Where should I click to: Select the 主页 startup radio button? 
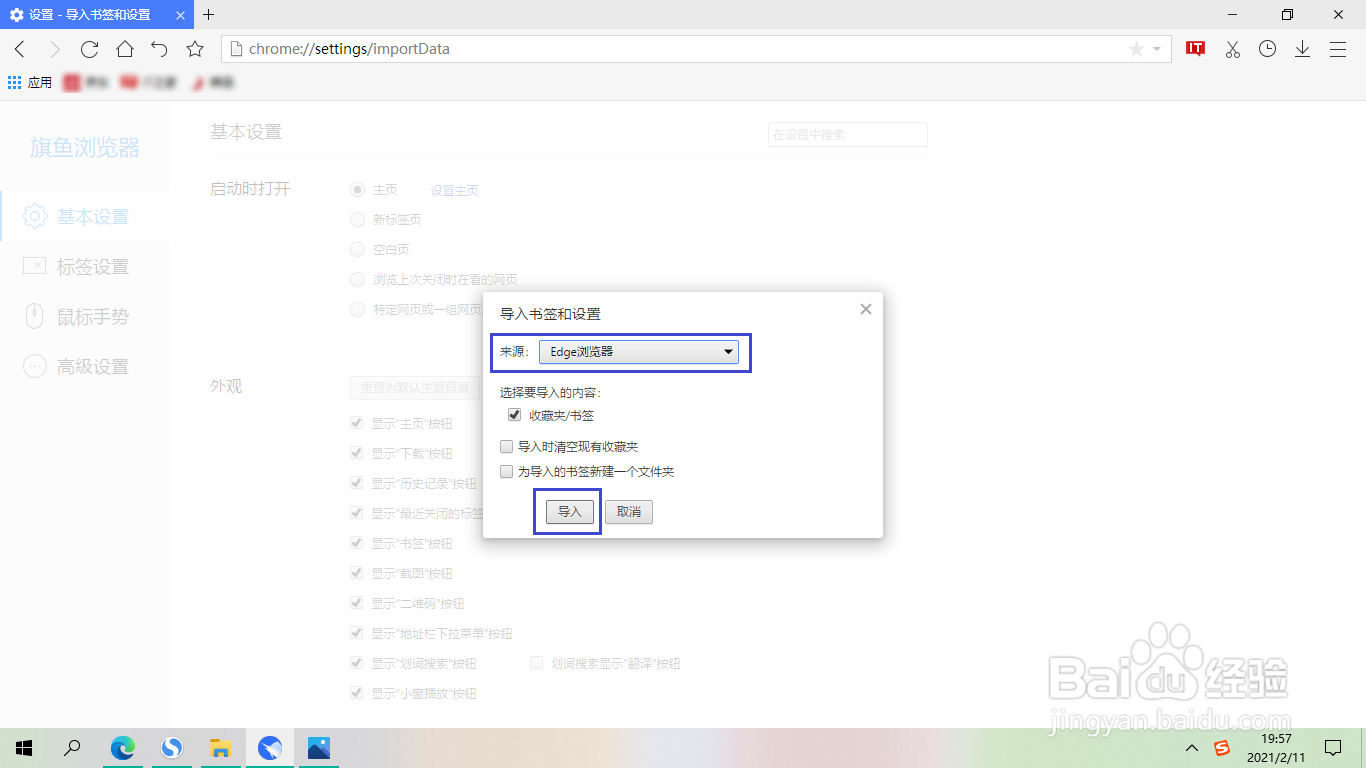pyautogui.click(x=357, y=190)
